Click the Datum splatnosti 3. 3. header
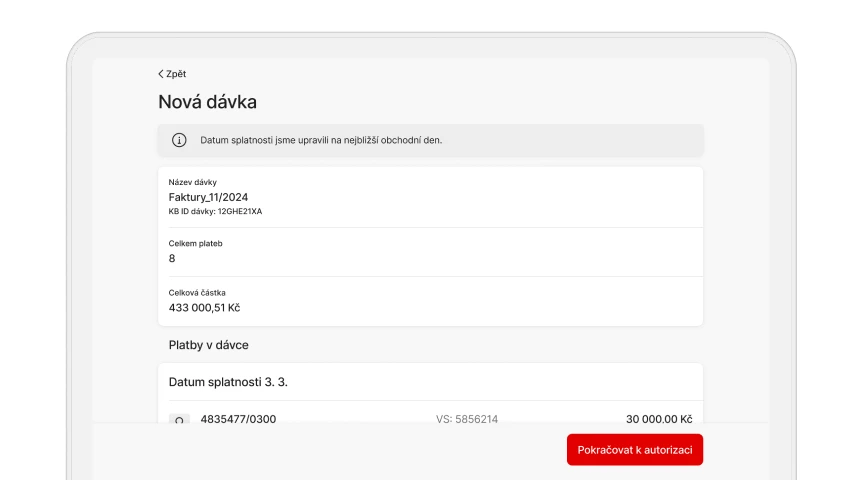The width and height of the screenshot is (864, 480). [x=228, y=382]
